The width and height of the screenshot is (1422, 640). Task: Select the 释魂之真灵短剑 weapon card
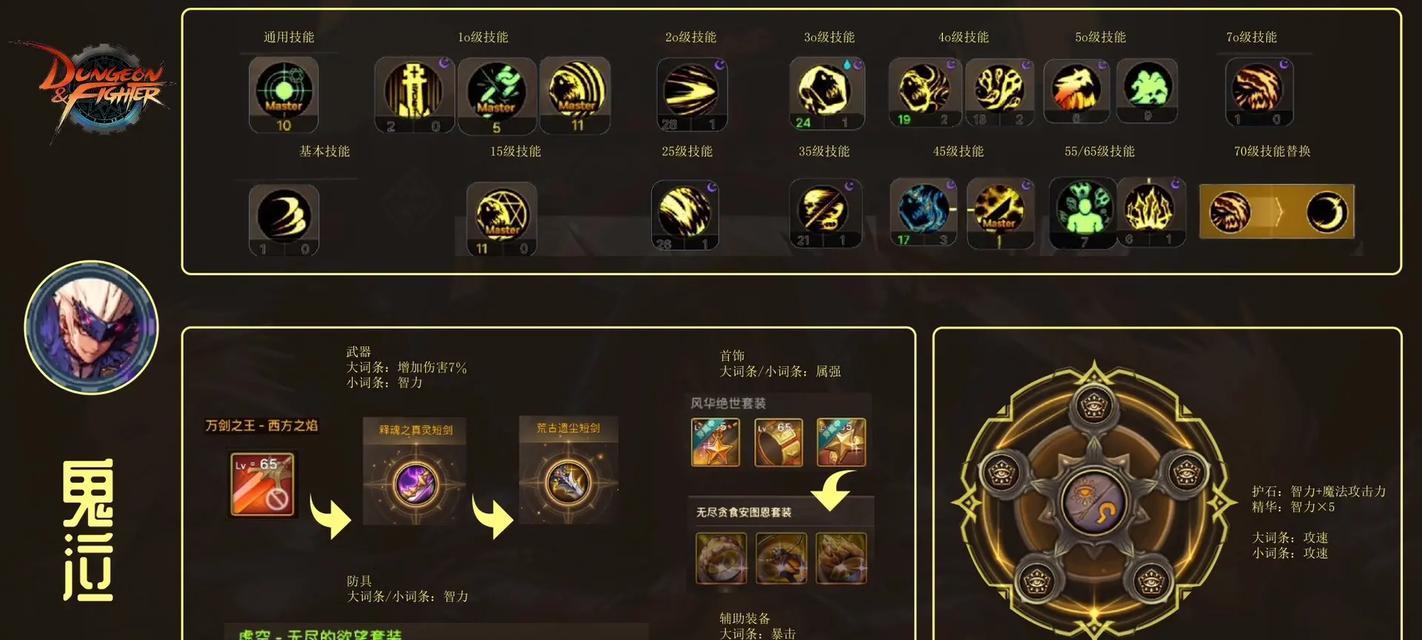pyautogui.click(x=414, y=470)
